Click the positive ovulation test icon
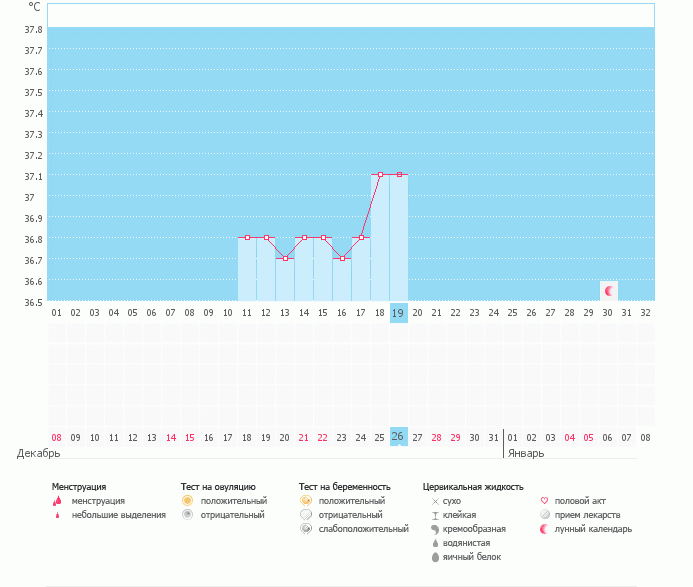Image resolution: width=693 pixels, height=587 pixels. pos(186,500)
